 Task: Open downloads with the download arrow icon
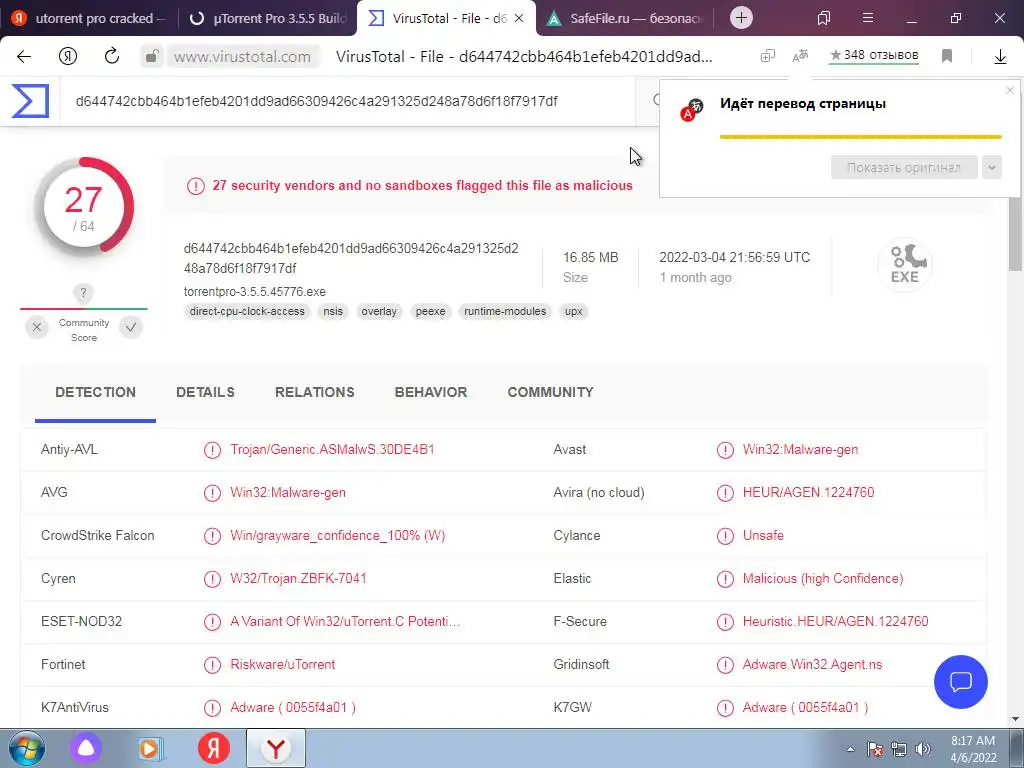point(1000,57)
